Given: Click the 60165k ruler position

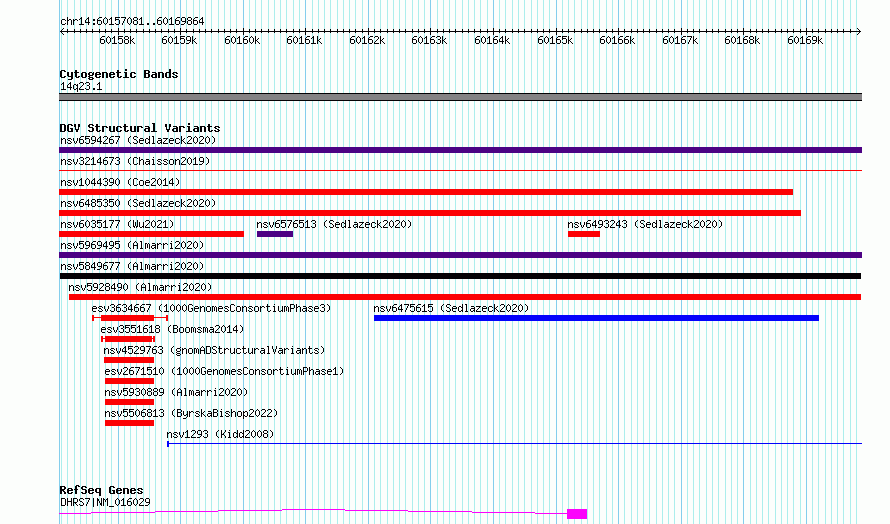Looking at the screenshot, I should click(555, 40).
